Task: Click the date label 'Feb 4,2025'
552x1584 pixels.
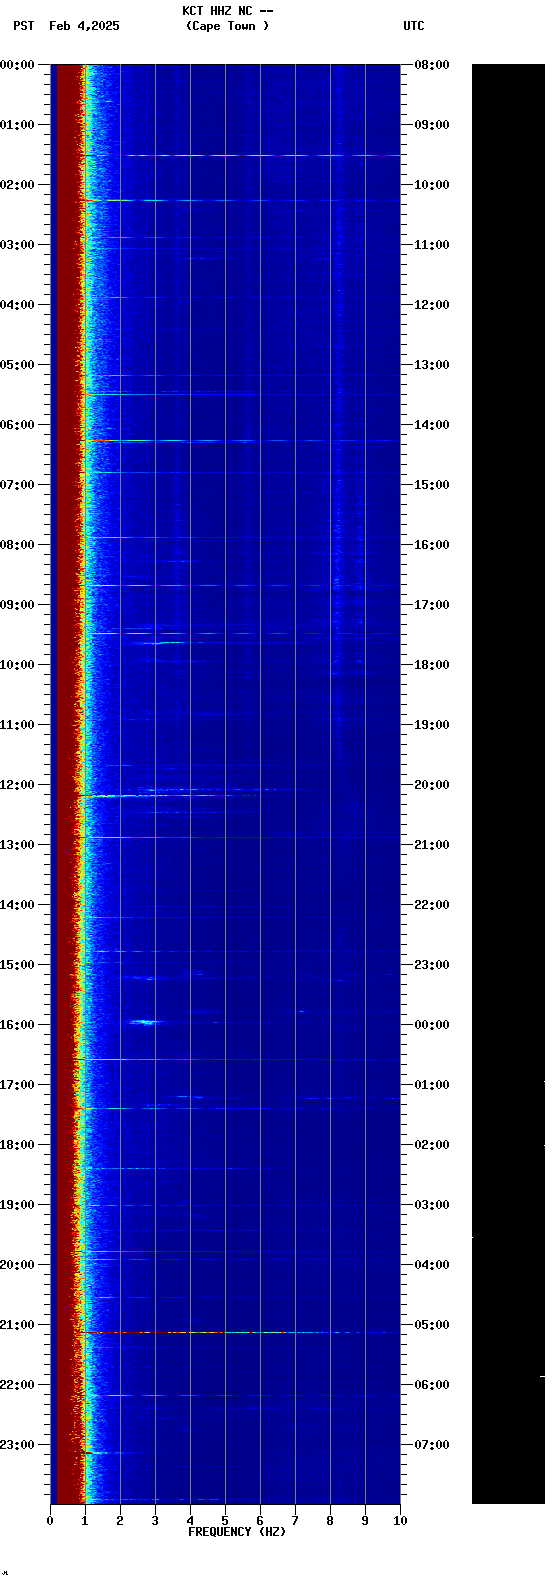Action: [84, 26]
